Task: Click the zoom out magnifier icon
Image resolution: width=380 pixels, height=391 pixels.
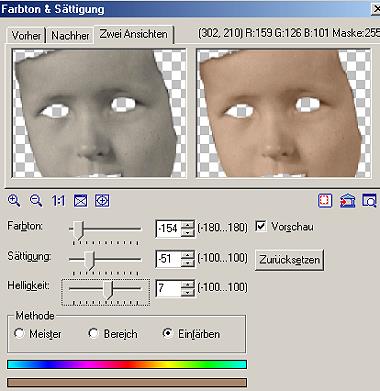Action: click(36, 201)
